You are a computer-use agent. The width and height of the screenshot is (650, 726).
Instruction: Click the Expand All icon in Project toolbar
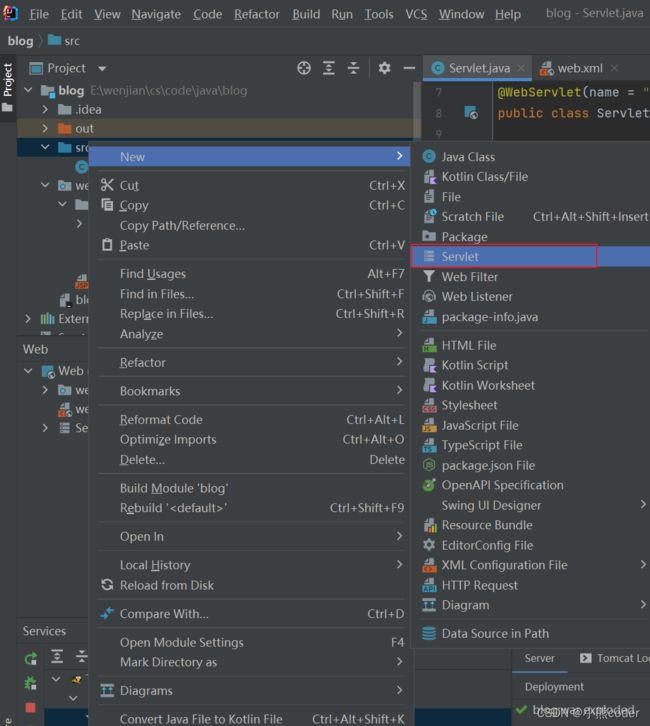tap(329, 68)
